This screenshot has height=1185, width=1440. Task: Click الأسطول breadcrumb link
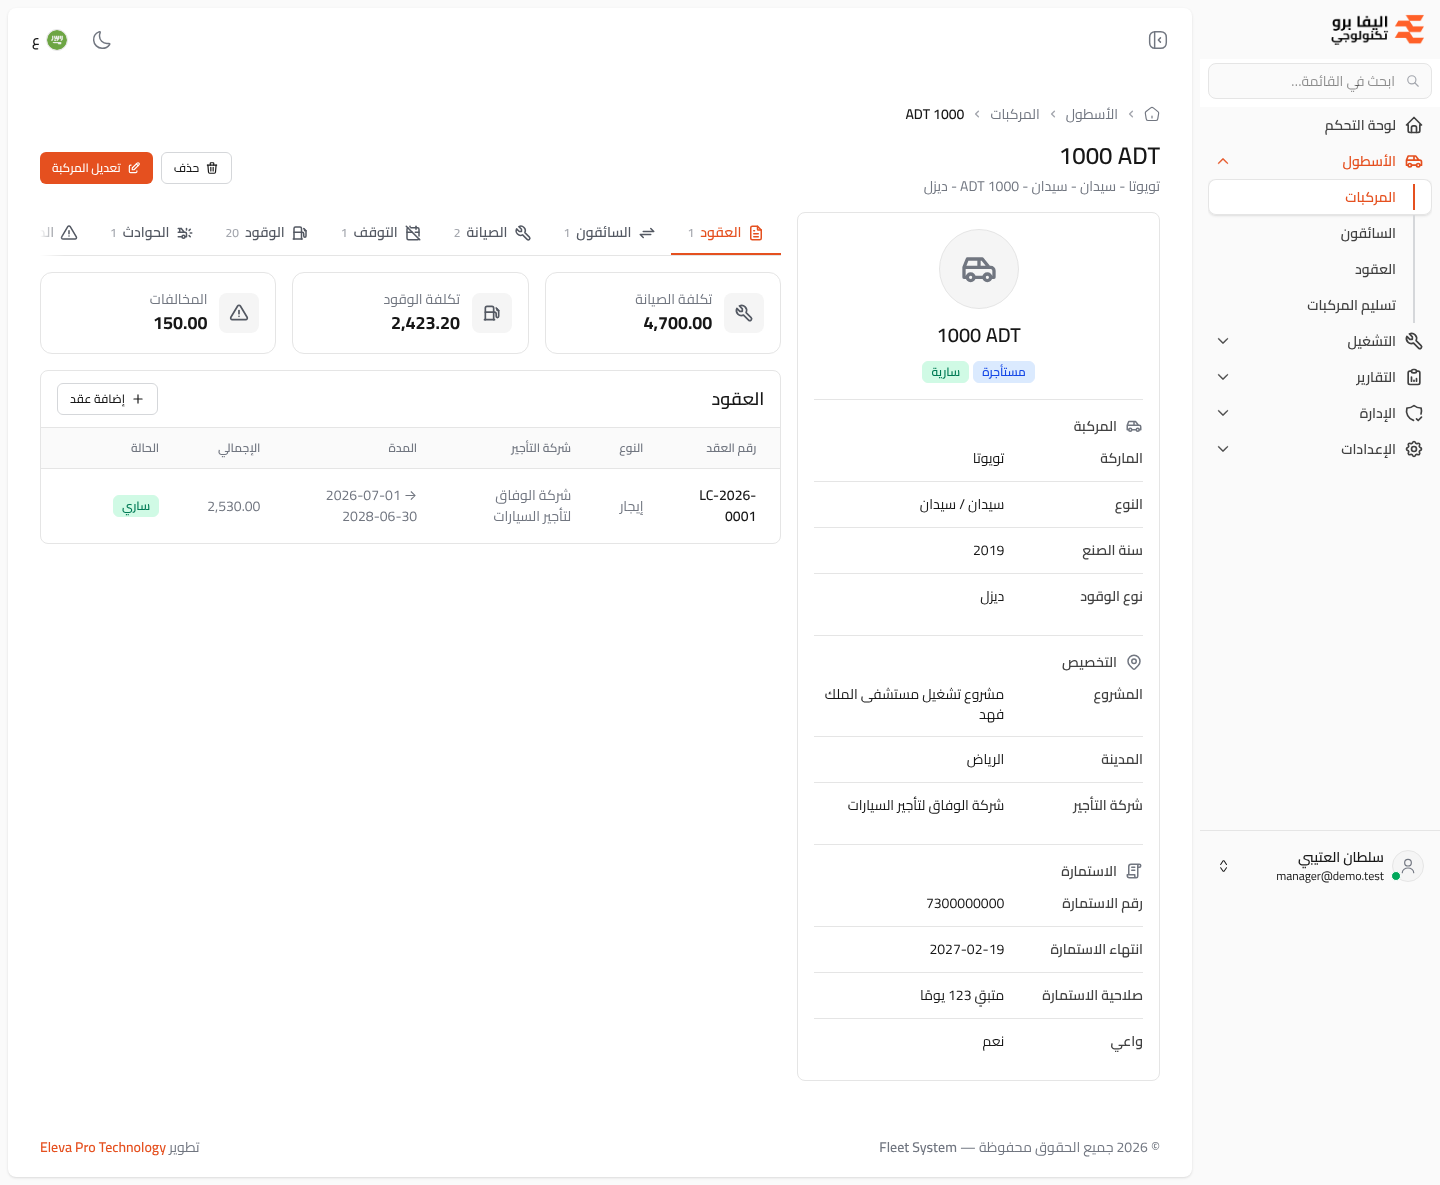1091,114
